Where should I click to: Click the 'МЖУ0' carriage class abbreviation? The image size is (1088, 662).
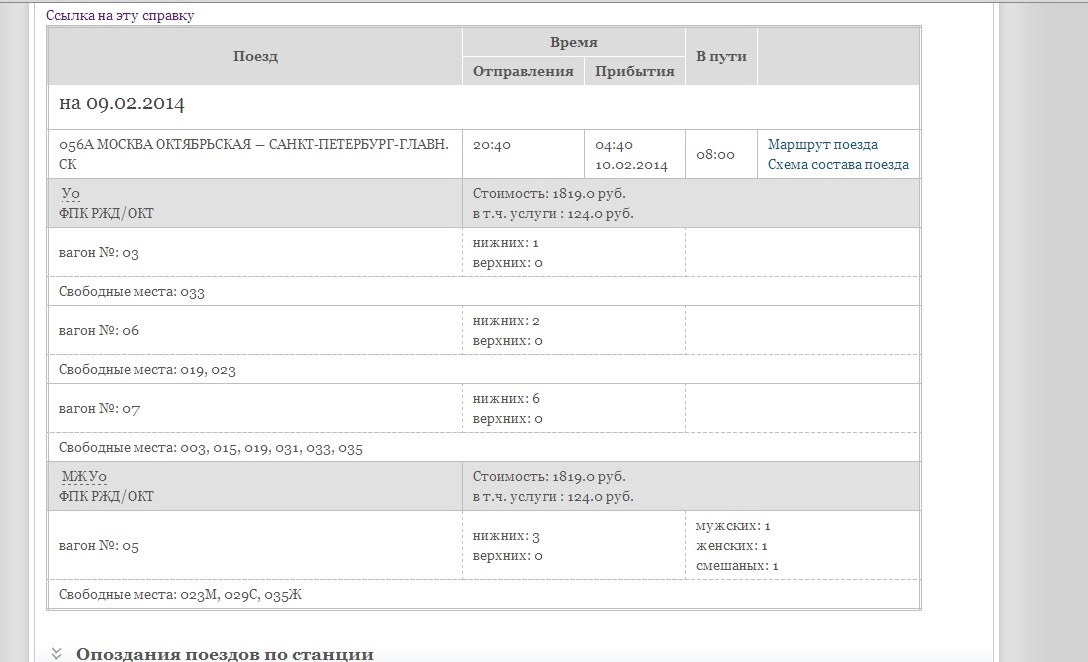point(84,477)
